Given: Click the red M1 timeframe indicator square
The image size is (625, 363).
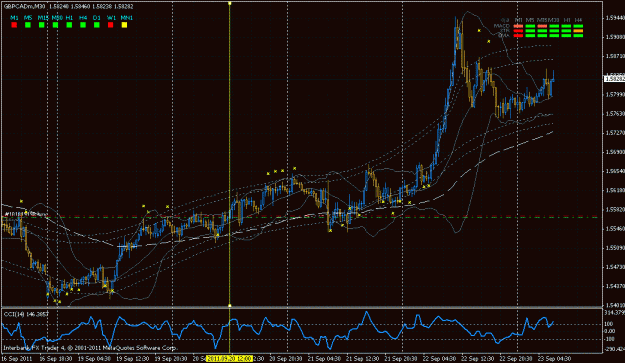Looking at the screenshot, I should 14,25.
